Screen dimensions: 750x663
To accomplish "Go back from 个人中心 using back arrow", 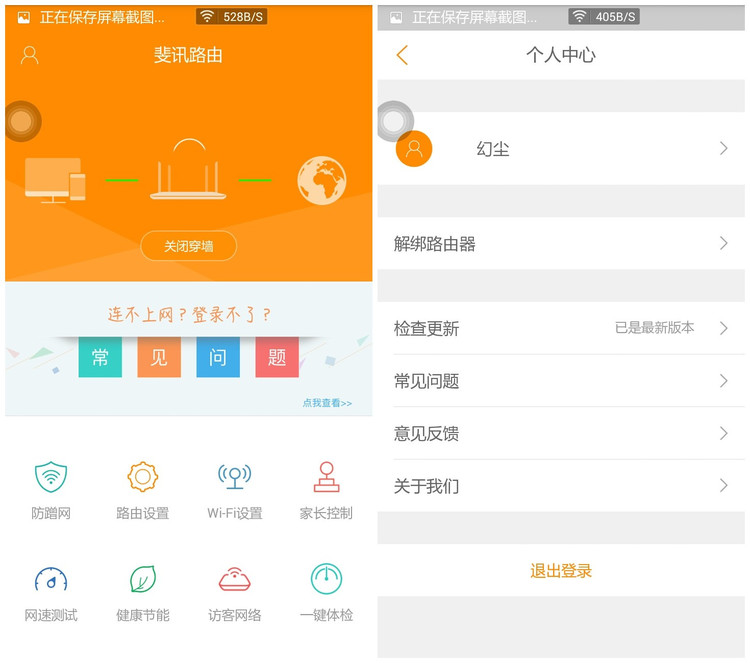I will point(402,55).
